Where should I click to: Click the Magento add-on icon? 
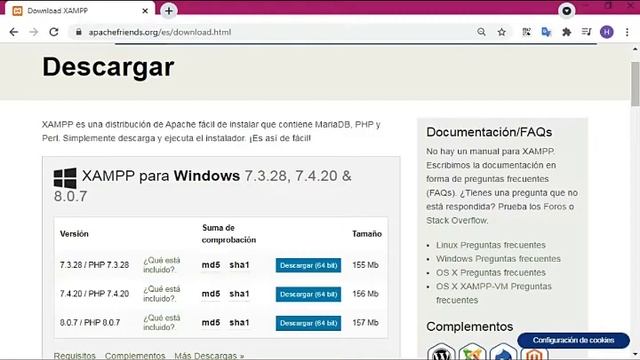pyautogui.click(x=534, y=353)
